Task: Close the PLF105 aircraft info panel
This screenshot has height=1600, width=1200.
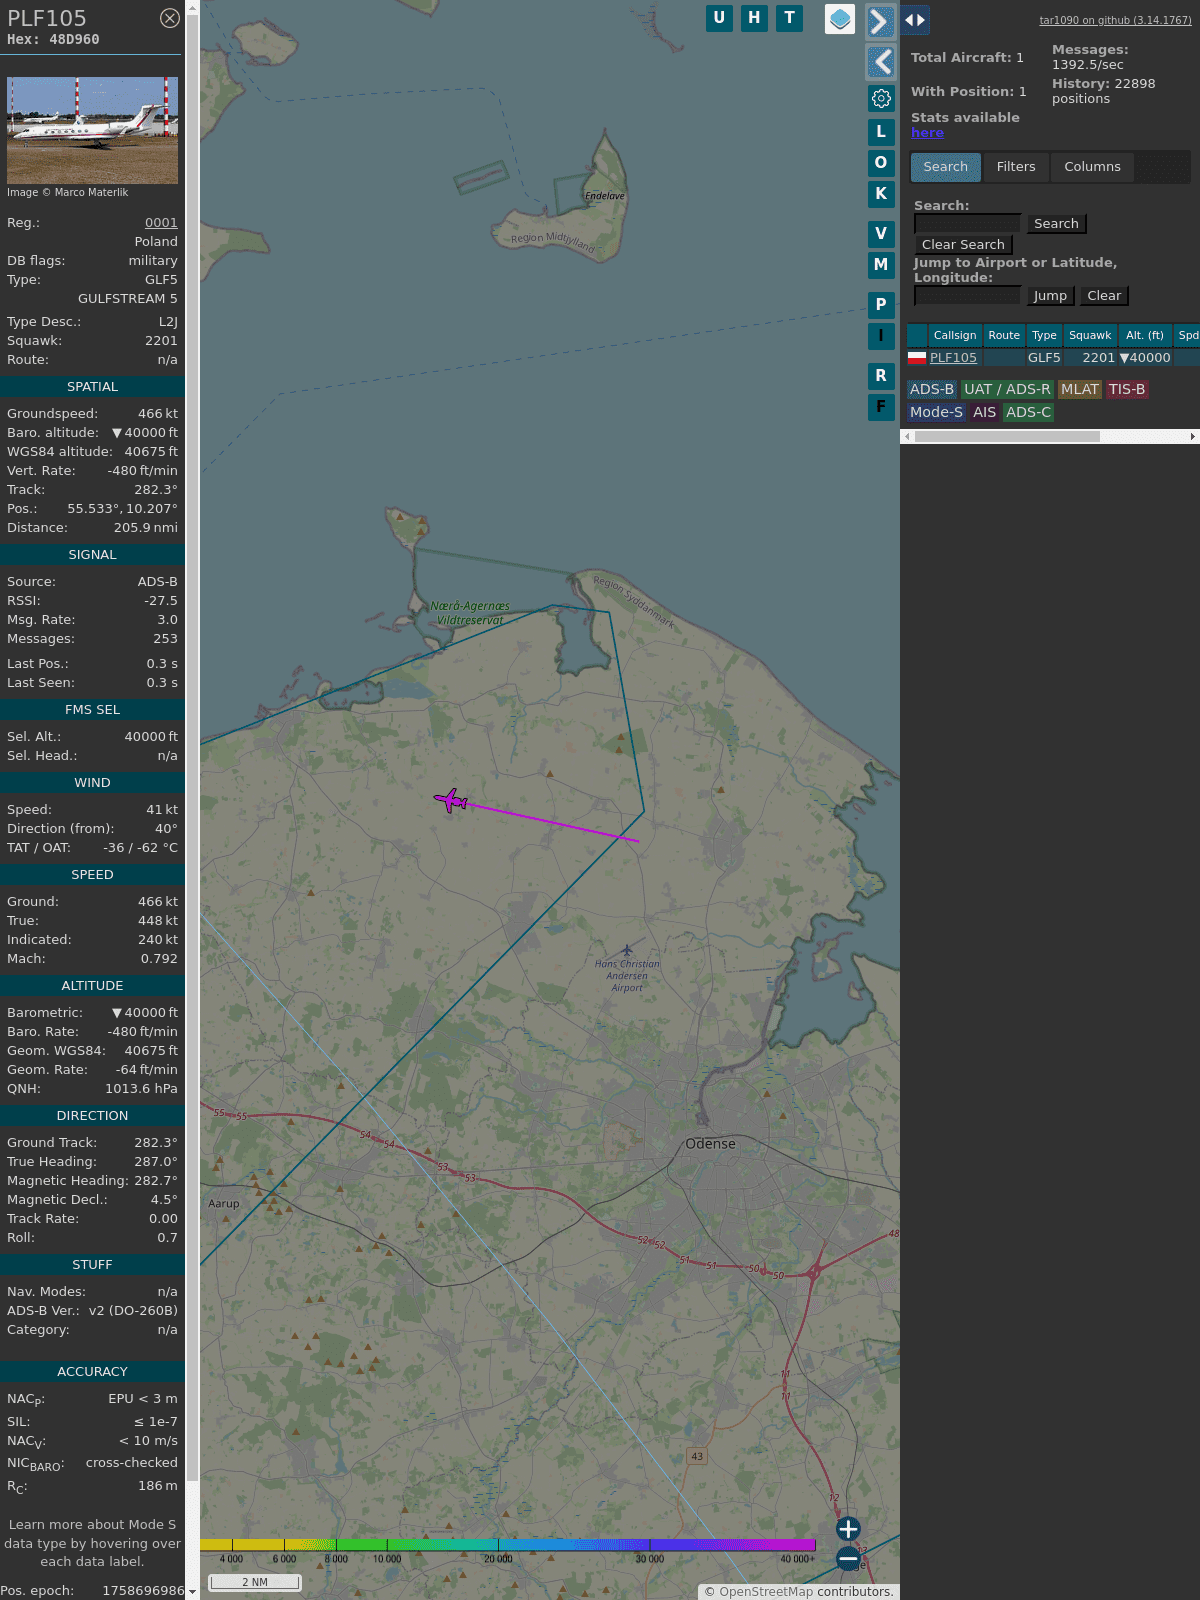Action: (170, 18)
